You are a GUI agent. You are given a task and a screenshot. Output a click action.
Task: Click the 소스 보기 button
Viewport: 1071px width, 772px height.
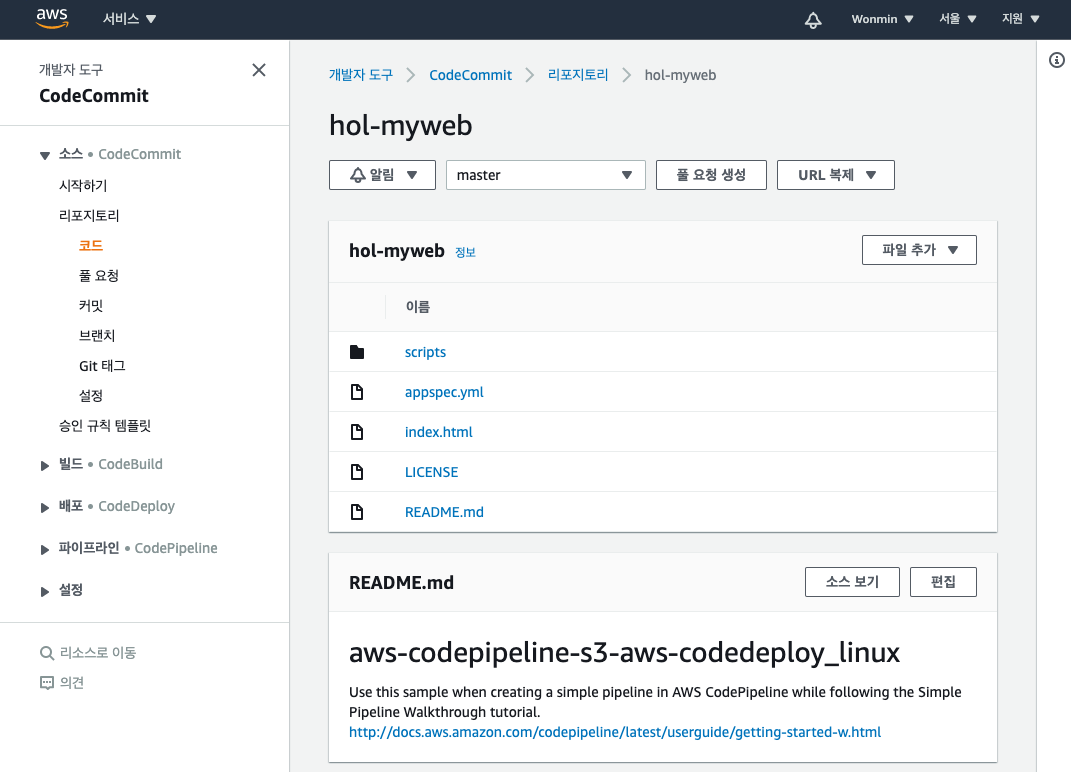(852, 582)
